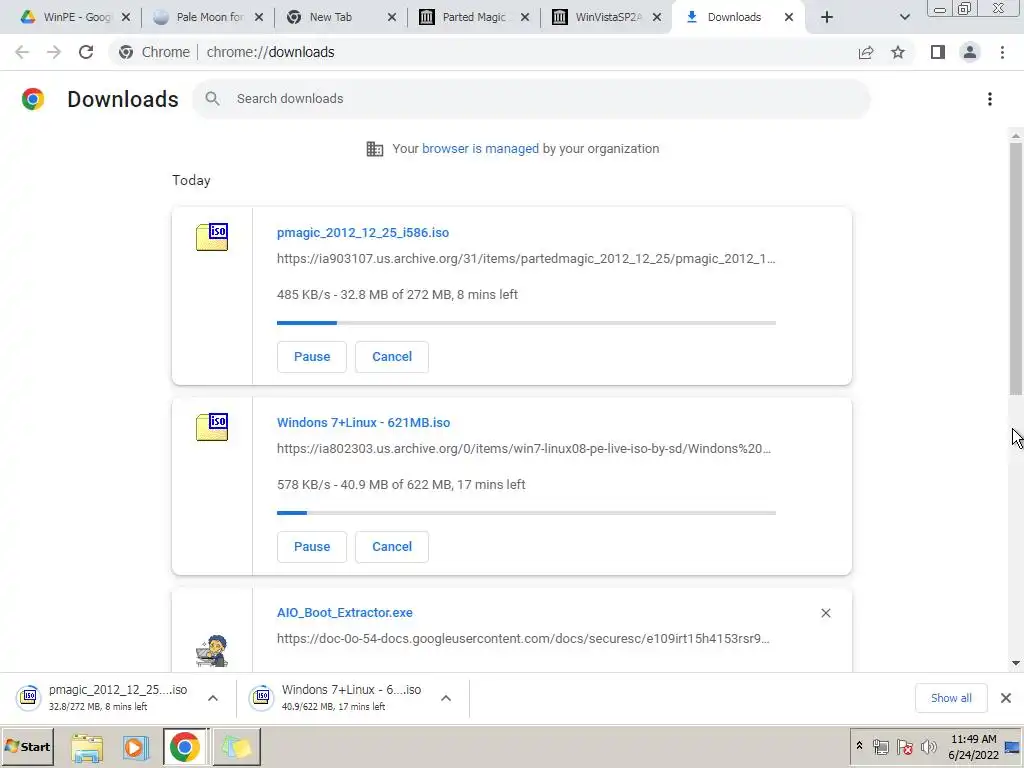Click the page vertical scrollbar thumb
This screenshot has width=1024, height=768.
coord(1016,268)
